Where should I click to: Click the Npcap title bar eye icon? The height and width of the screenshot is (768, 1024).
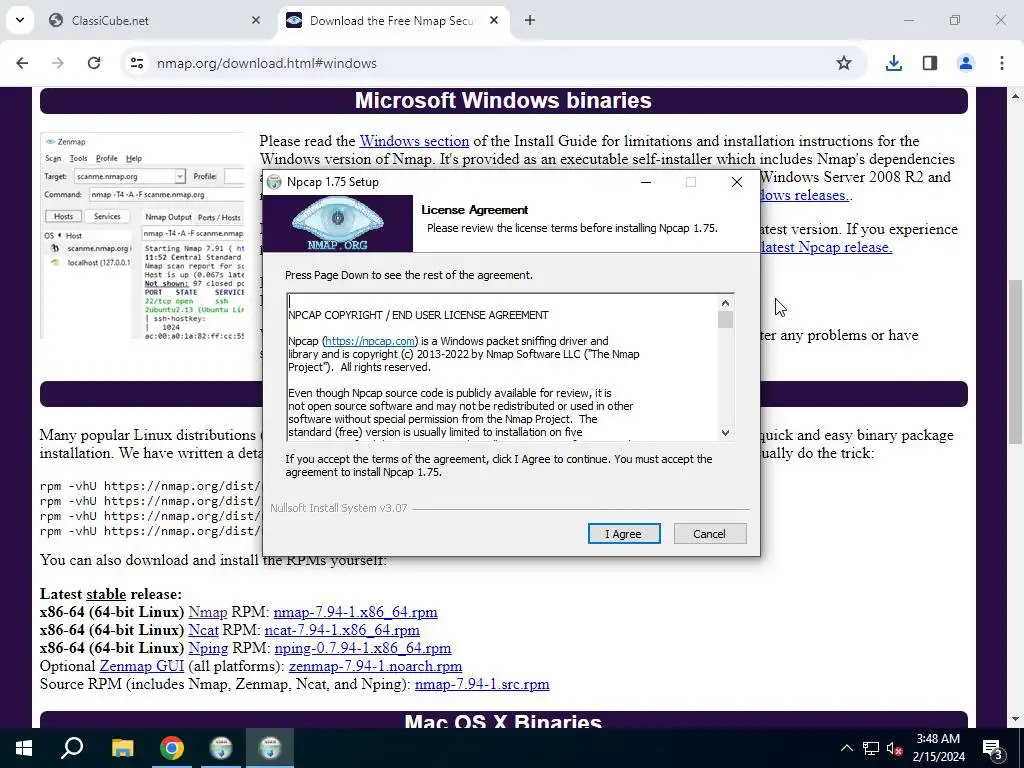click(x=275, y=182)
